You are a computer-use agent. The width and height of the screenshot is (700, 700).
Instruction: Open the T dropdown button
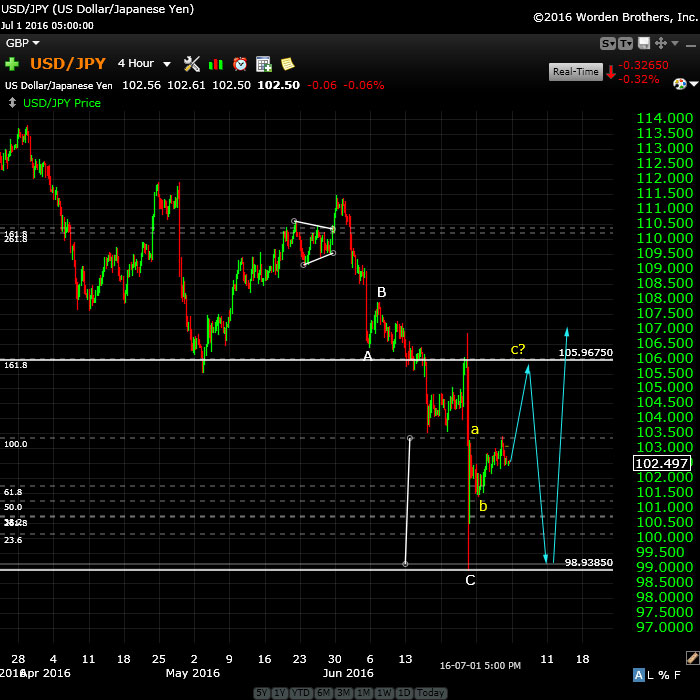tap(625, 43)
